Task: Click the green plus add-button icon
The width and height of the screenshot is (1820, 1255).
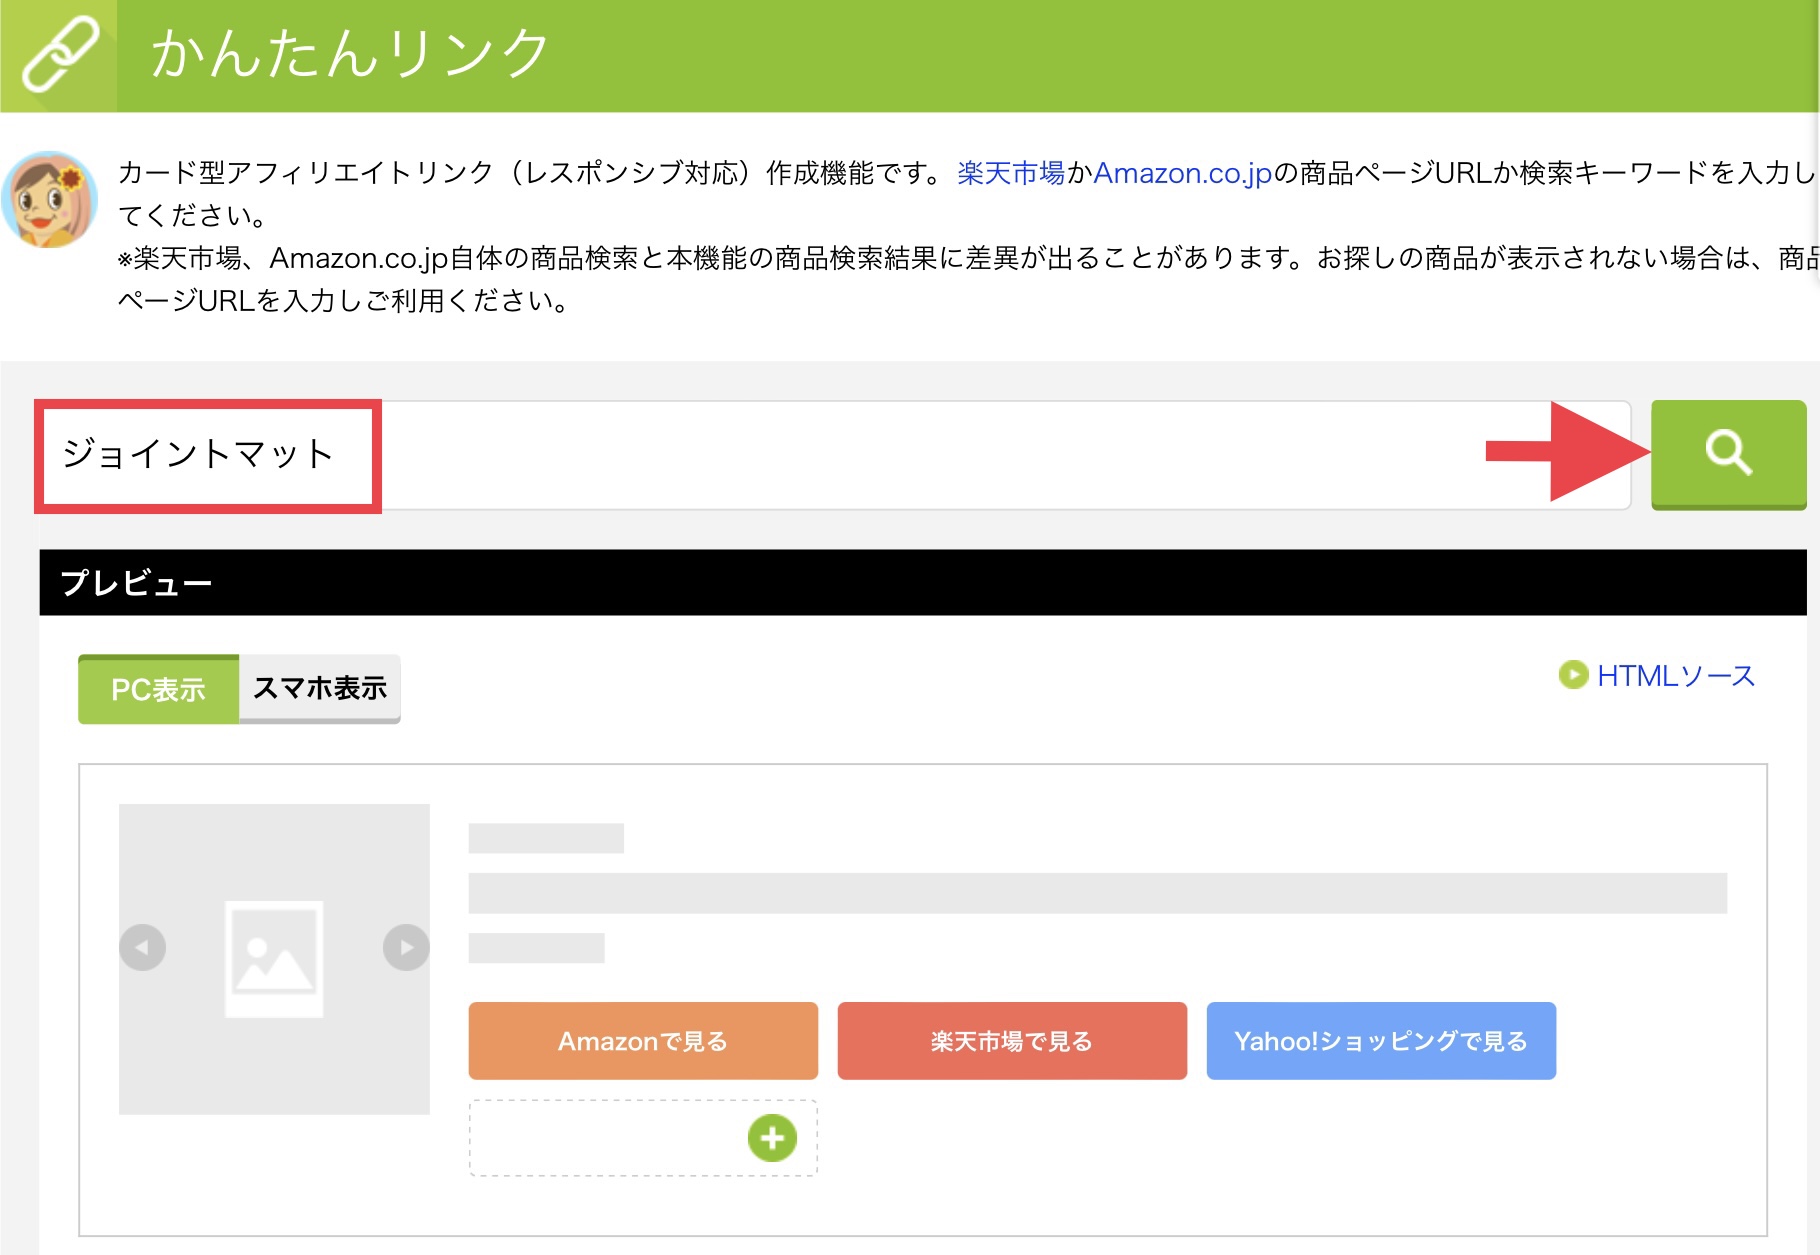Action: 772,1138
